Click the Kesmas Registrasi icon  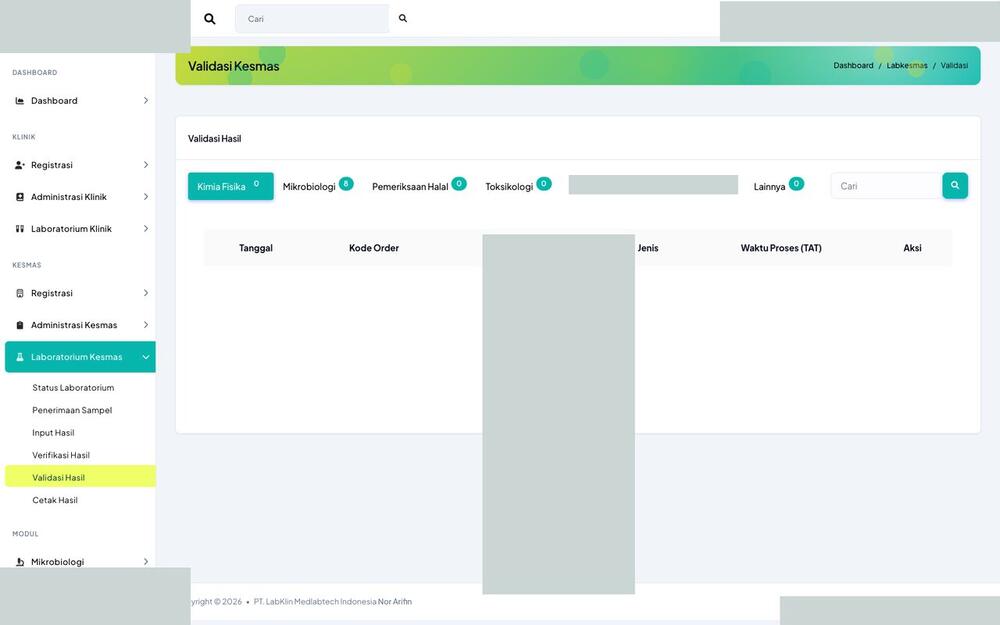pos(20,293)
